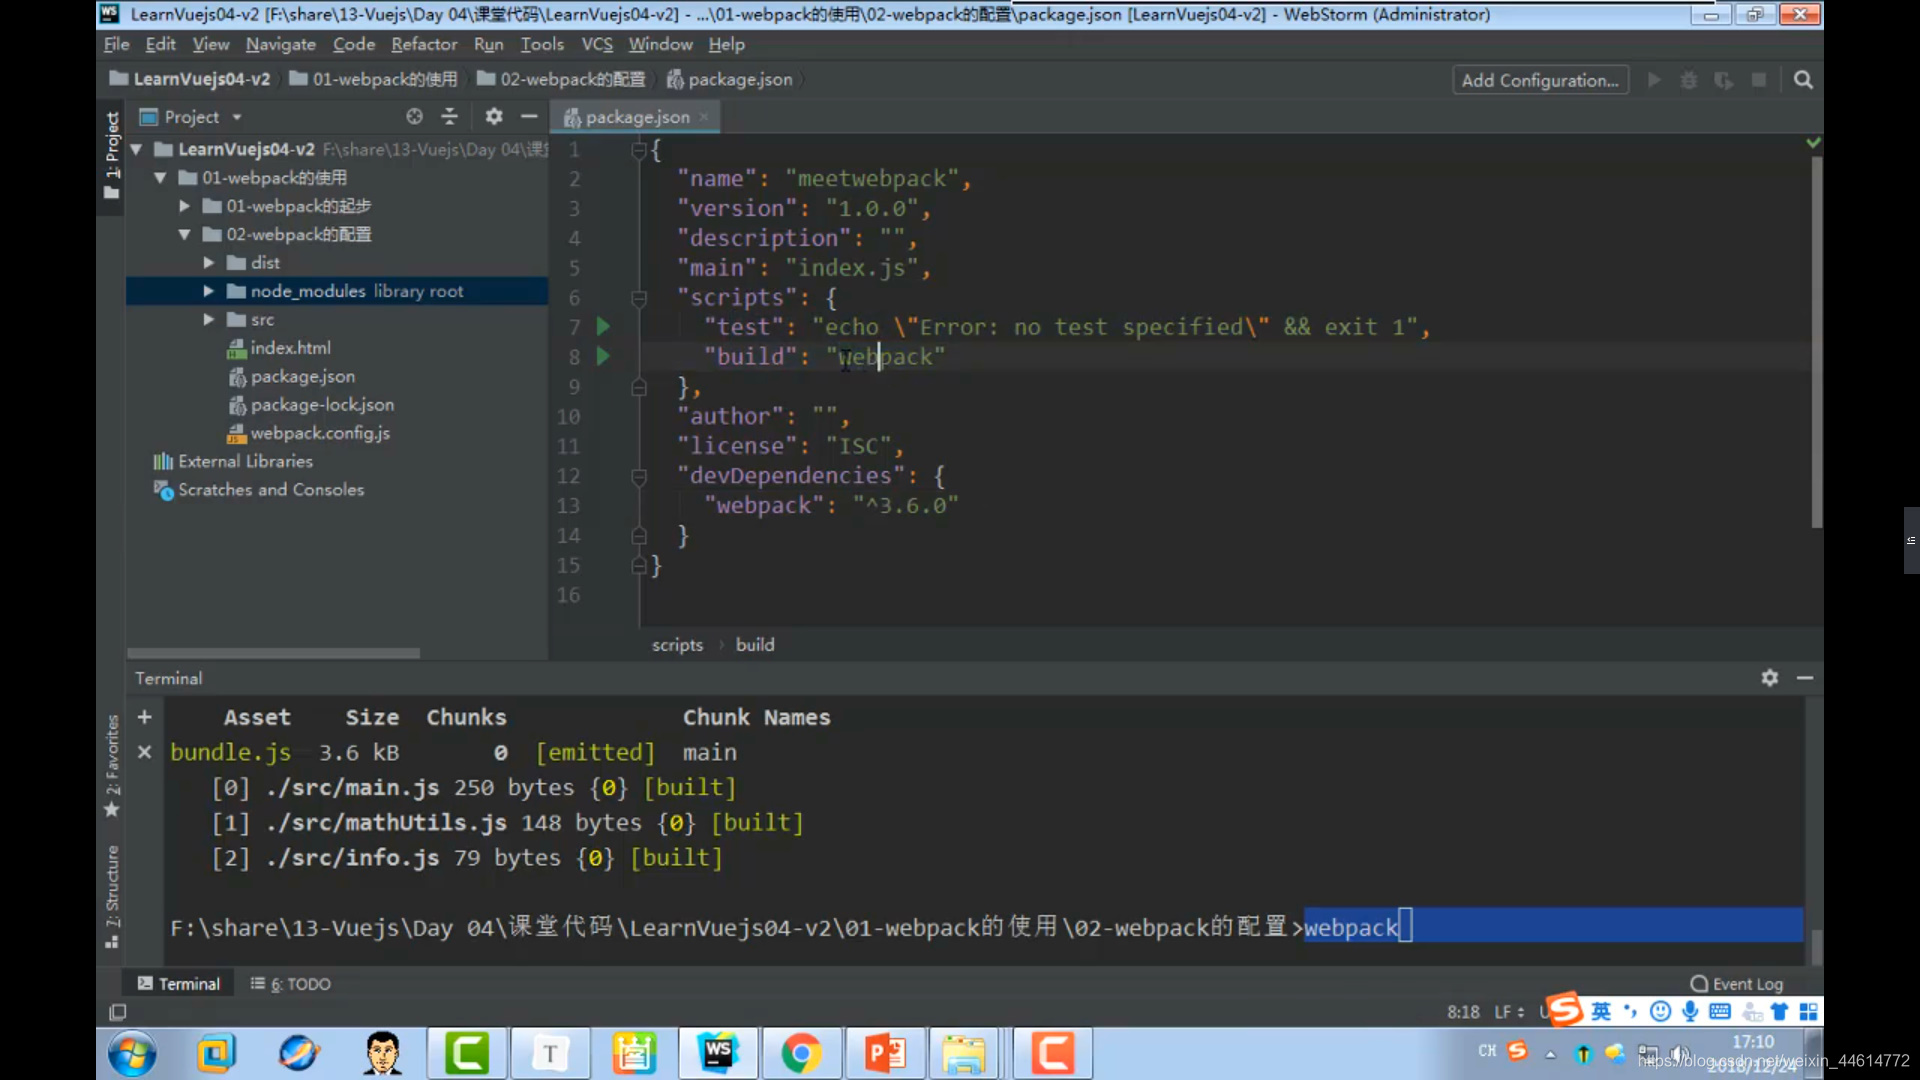This screenshot has width=1920, height=1080.
Task: Open the File menu
Action: click(x=117, y=44)
